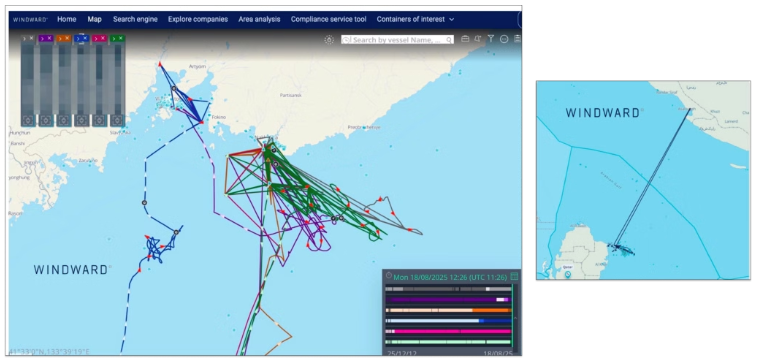Image resolution: width=758 pixels, height=364 pixels.
Task: Focus map on the grey card's vessel
Action: click(28, 120)
